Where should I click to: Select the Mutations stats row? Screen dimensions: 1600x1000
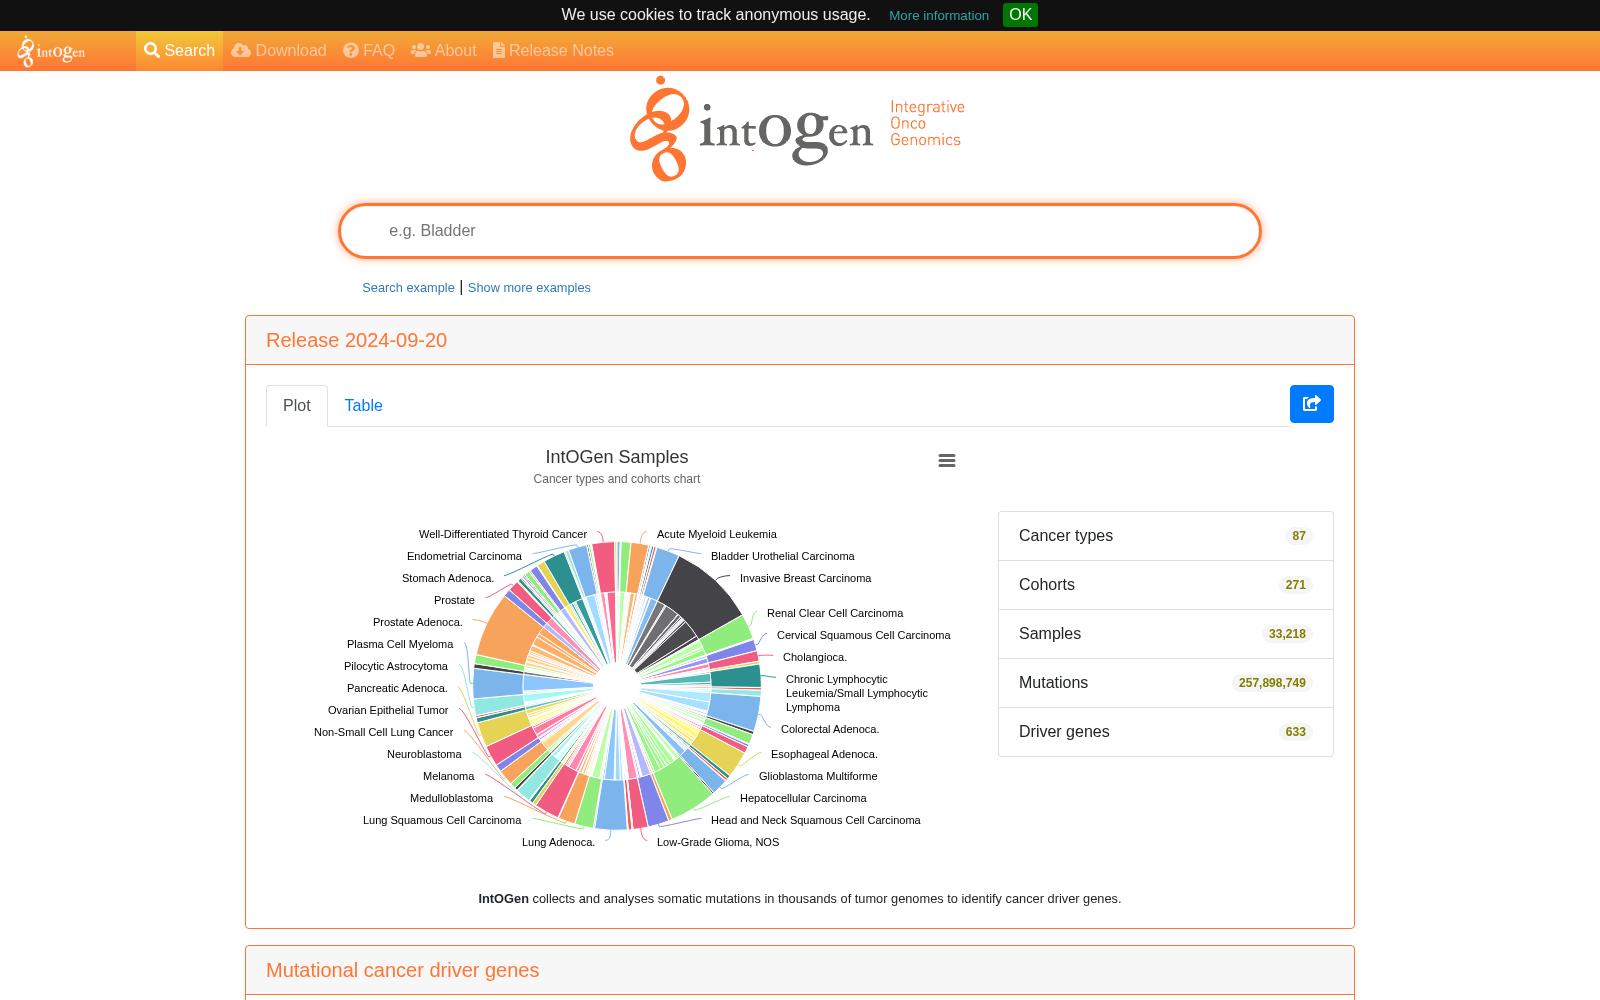tap(1166, 683)
